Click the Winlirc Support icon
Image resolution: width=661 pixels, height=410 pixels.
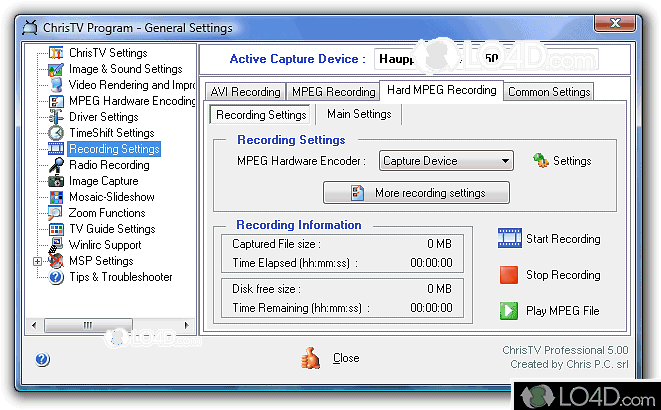[56, 245]
